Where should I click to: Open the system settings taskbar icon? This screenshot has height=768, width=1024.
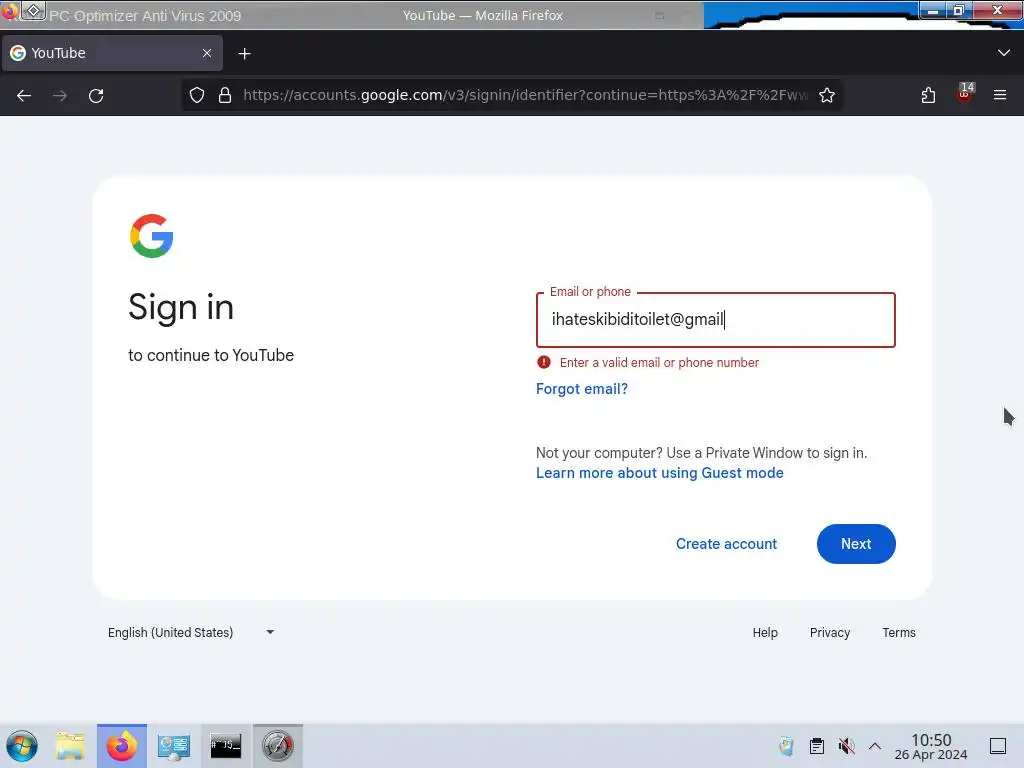[174, 746]
